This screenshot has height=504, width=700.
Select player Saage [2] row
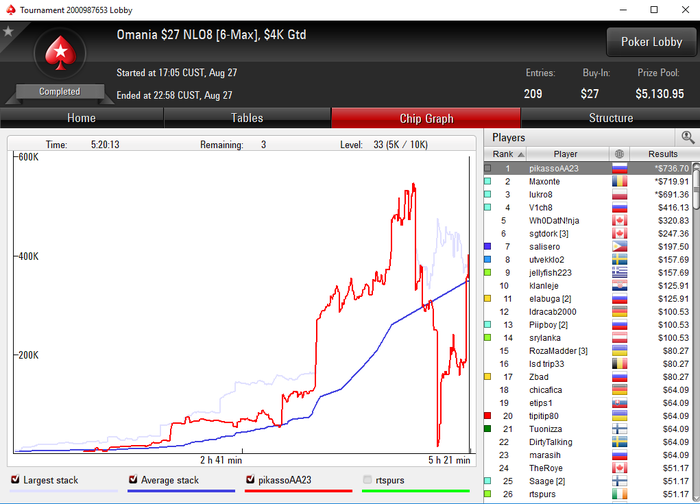point(588,481)
